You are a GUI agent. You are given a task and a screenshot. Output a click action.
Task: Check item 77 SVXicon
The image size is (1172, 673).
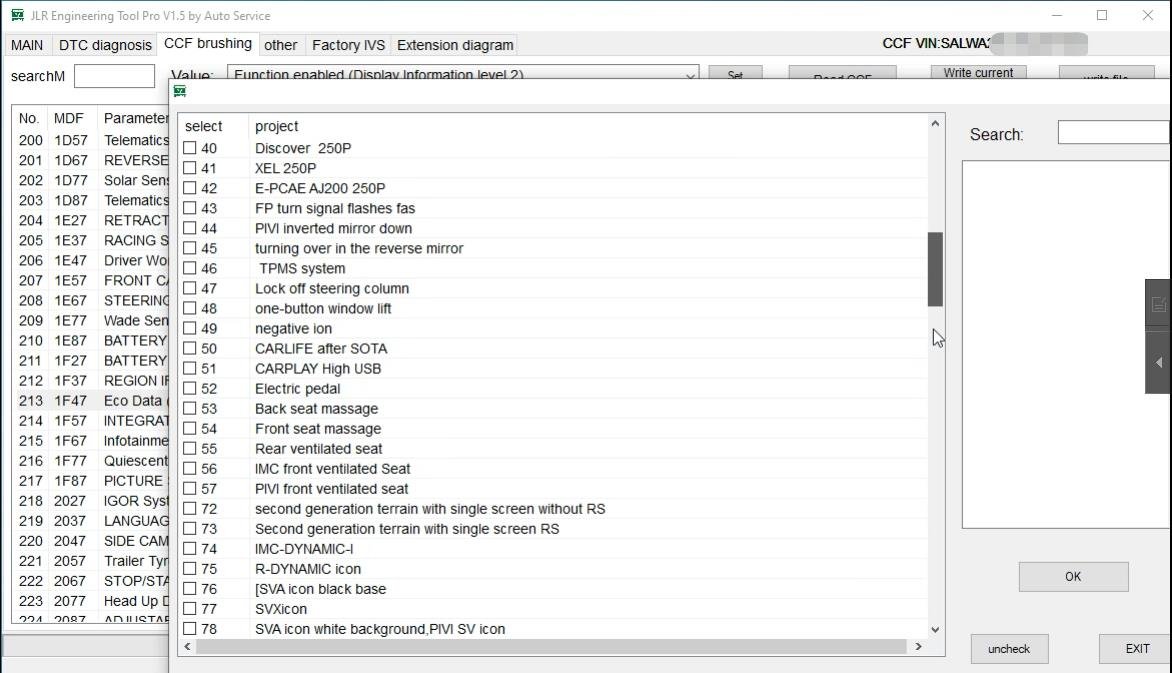pos(190,609)
